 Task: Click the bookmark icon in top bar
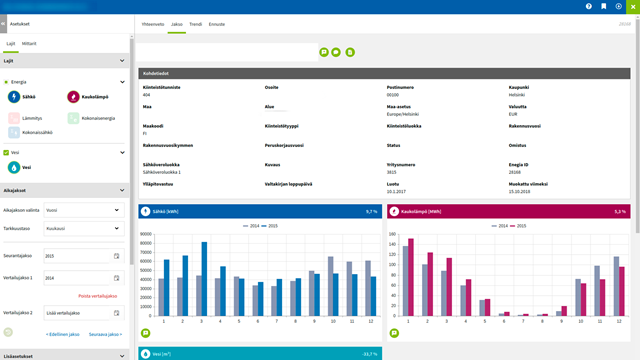(604, 6)
